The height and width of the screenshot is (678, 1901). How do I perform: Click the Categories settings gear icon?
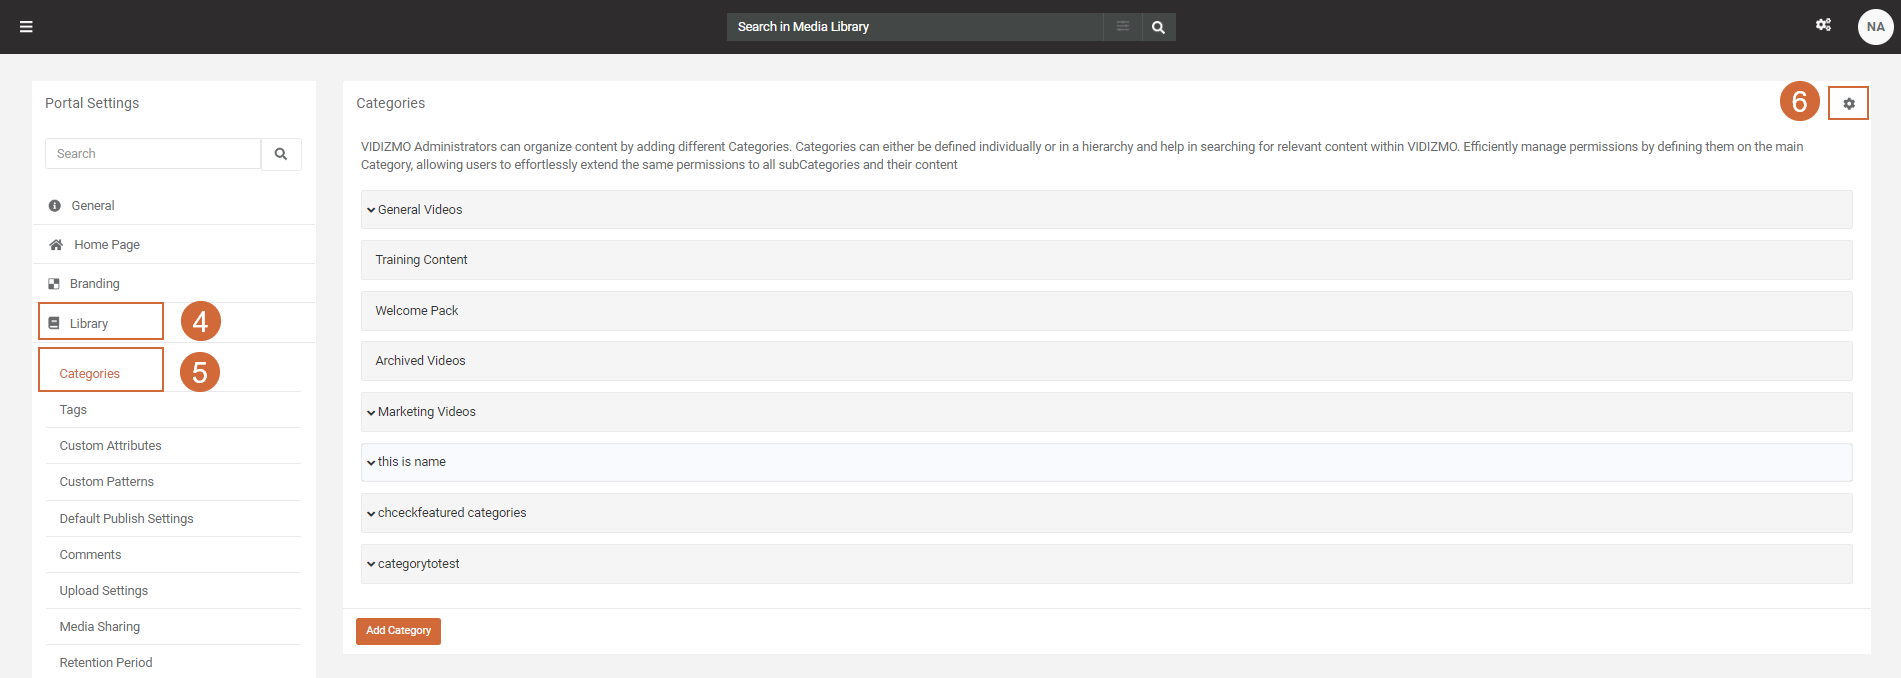[x=1848, y=104]
